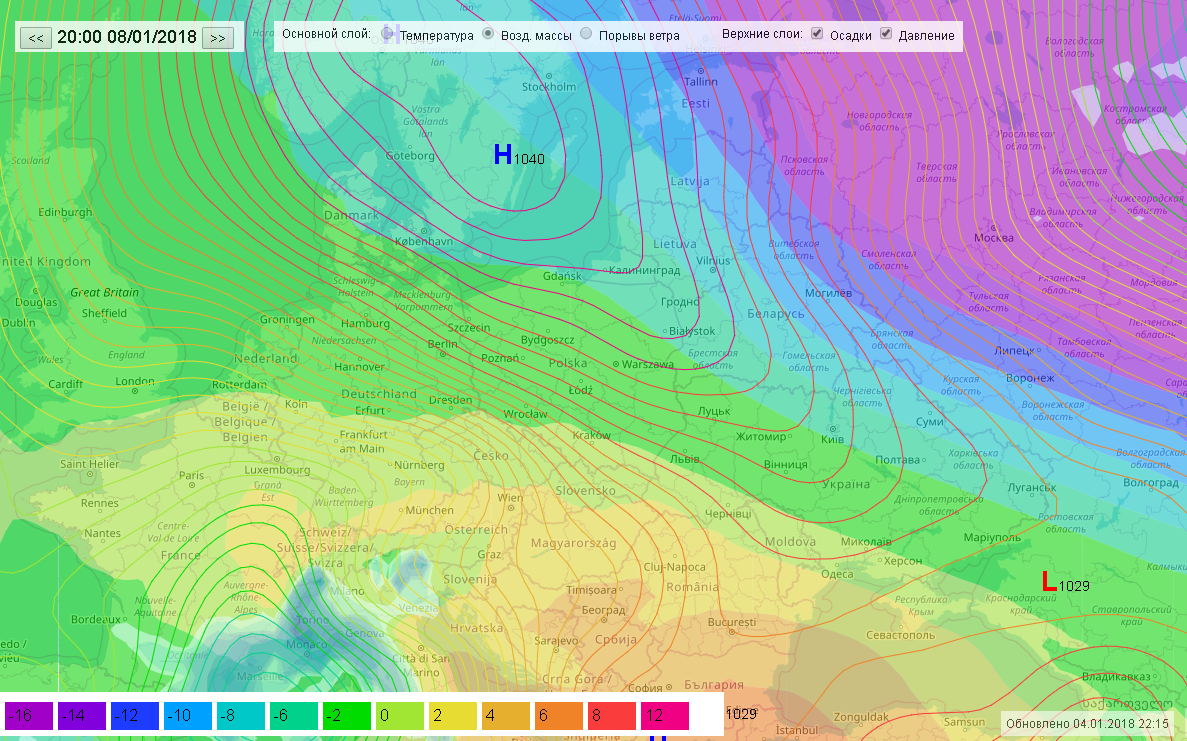Click Могилёв on the map
Screen dimensions: 1187x741
click(828, 293)
